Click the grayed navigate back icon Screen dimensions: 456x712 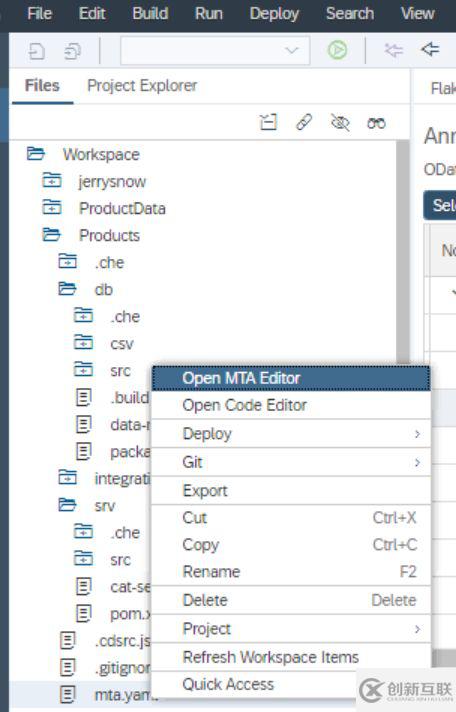click(x=394, y=50)
